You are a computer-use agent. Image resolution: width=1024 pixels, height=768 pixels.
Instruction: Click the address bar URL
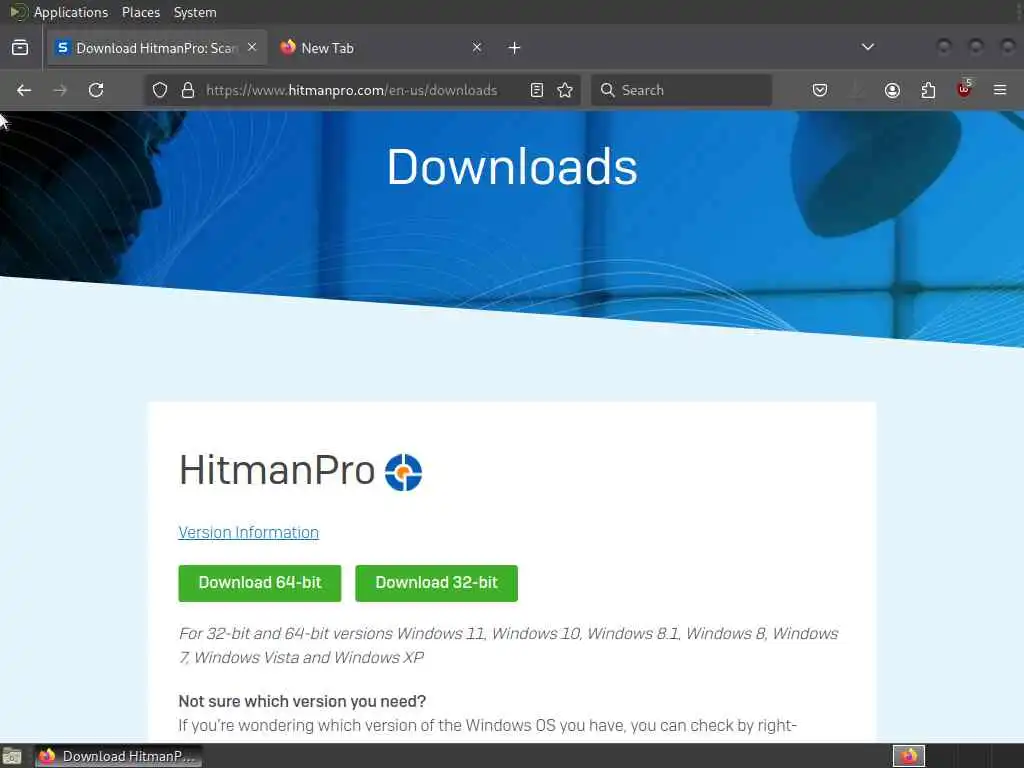tap(351, 90)
